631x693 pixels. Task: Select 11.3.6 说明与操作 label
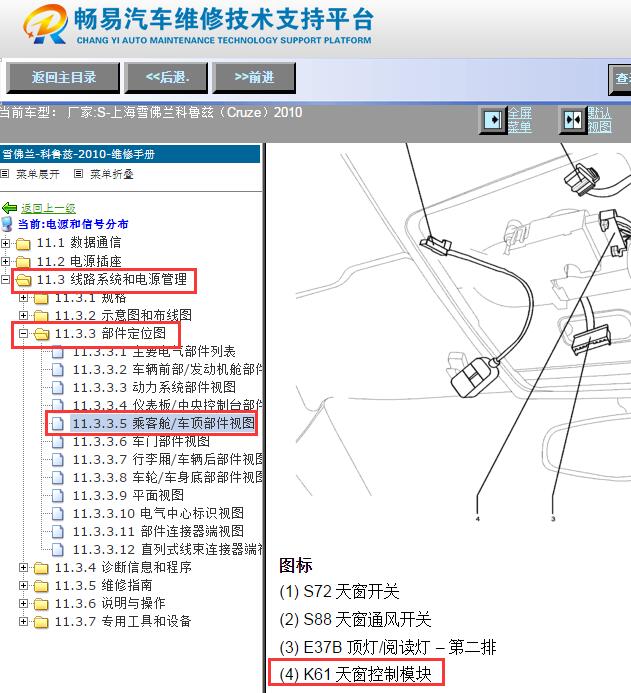pyautogui.click(x=110, y=603)
